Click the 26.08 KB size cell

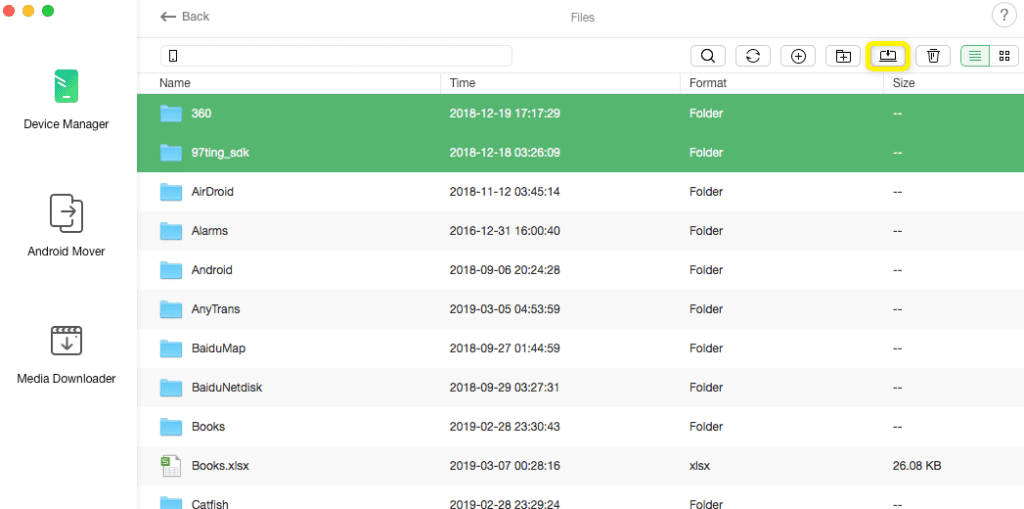pos(916,466)
